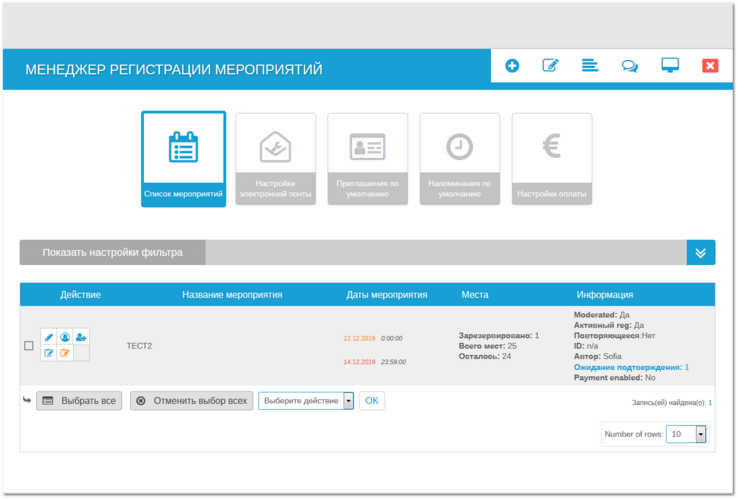Click the plus icon in header toolbar

pyautogui.click(x=512, y=66)
